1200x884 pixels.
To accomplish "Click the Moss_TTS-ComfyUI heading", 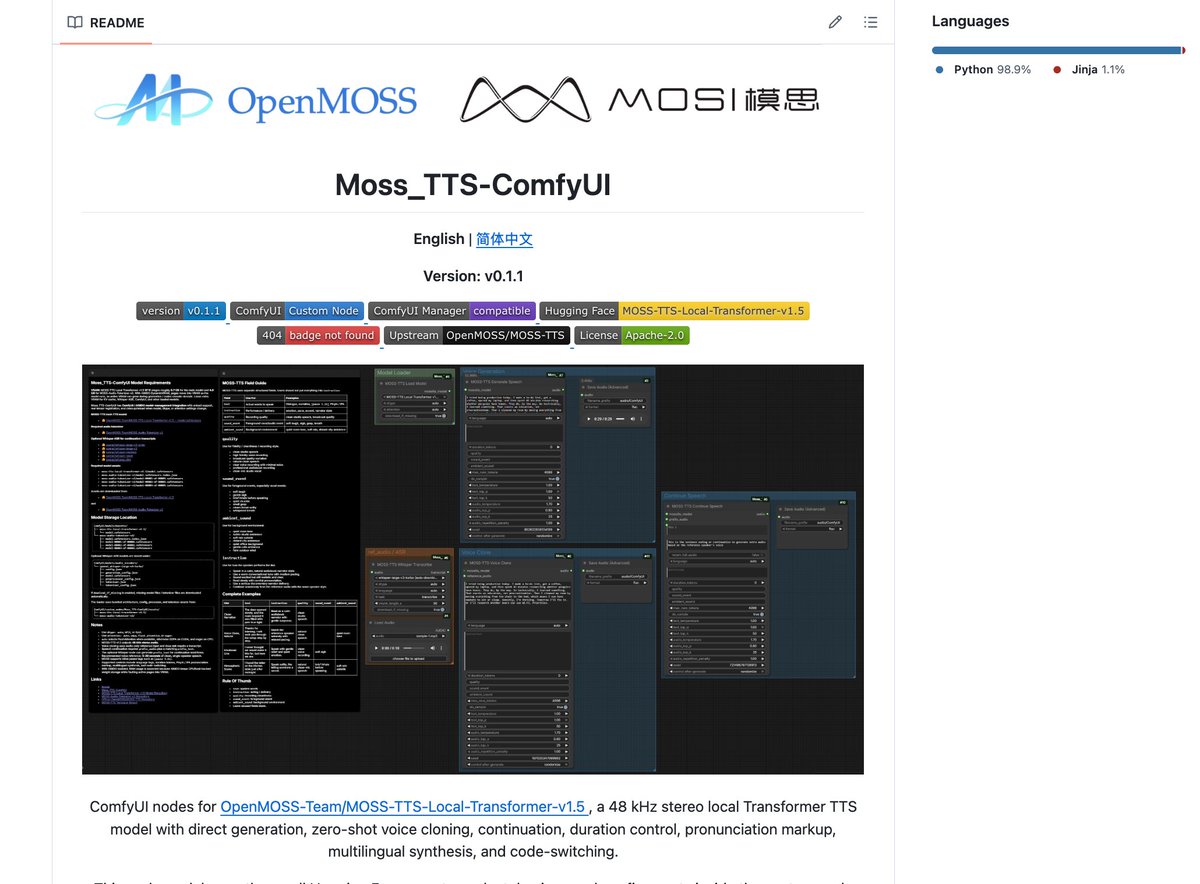I will [473, 185].
